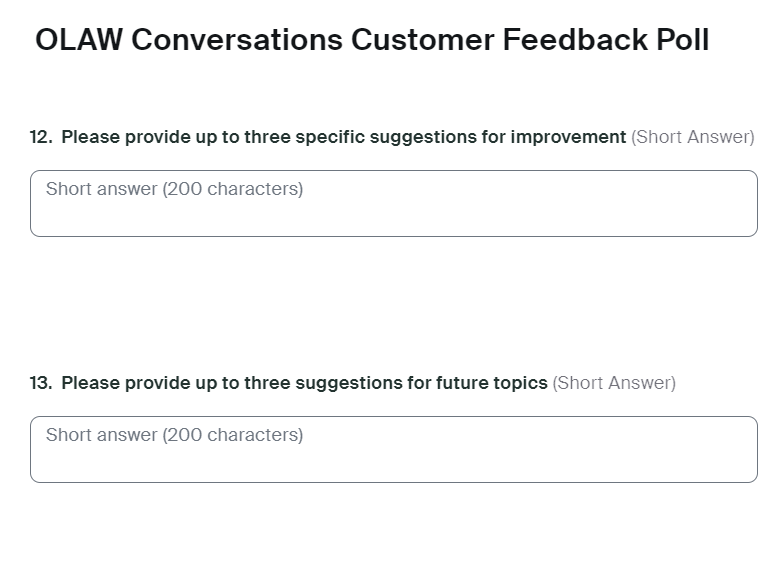The image size is (781, 574).
Task: Click placeholder text in the future topics box
Action: (174, 435)
